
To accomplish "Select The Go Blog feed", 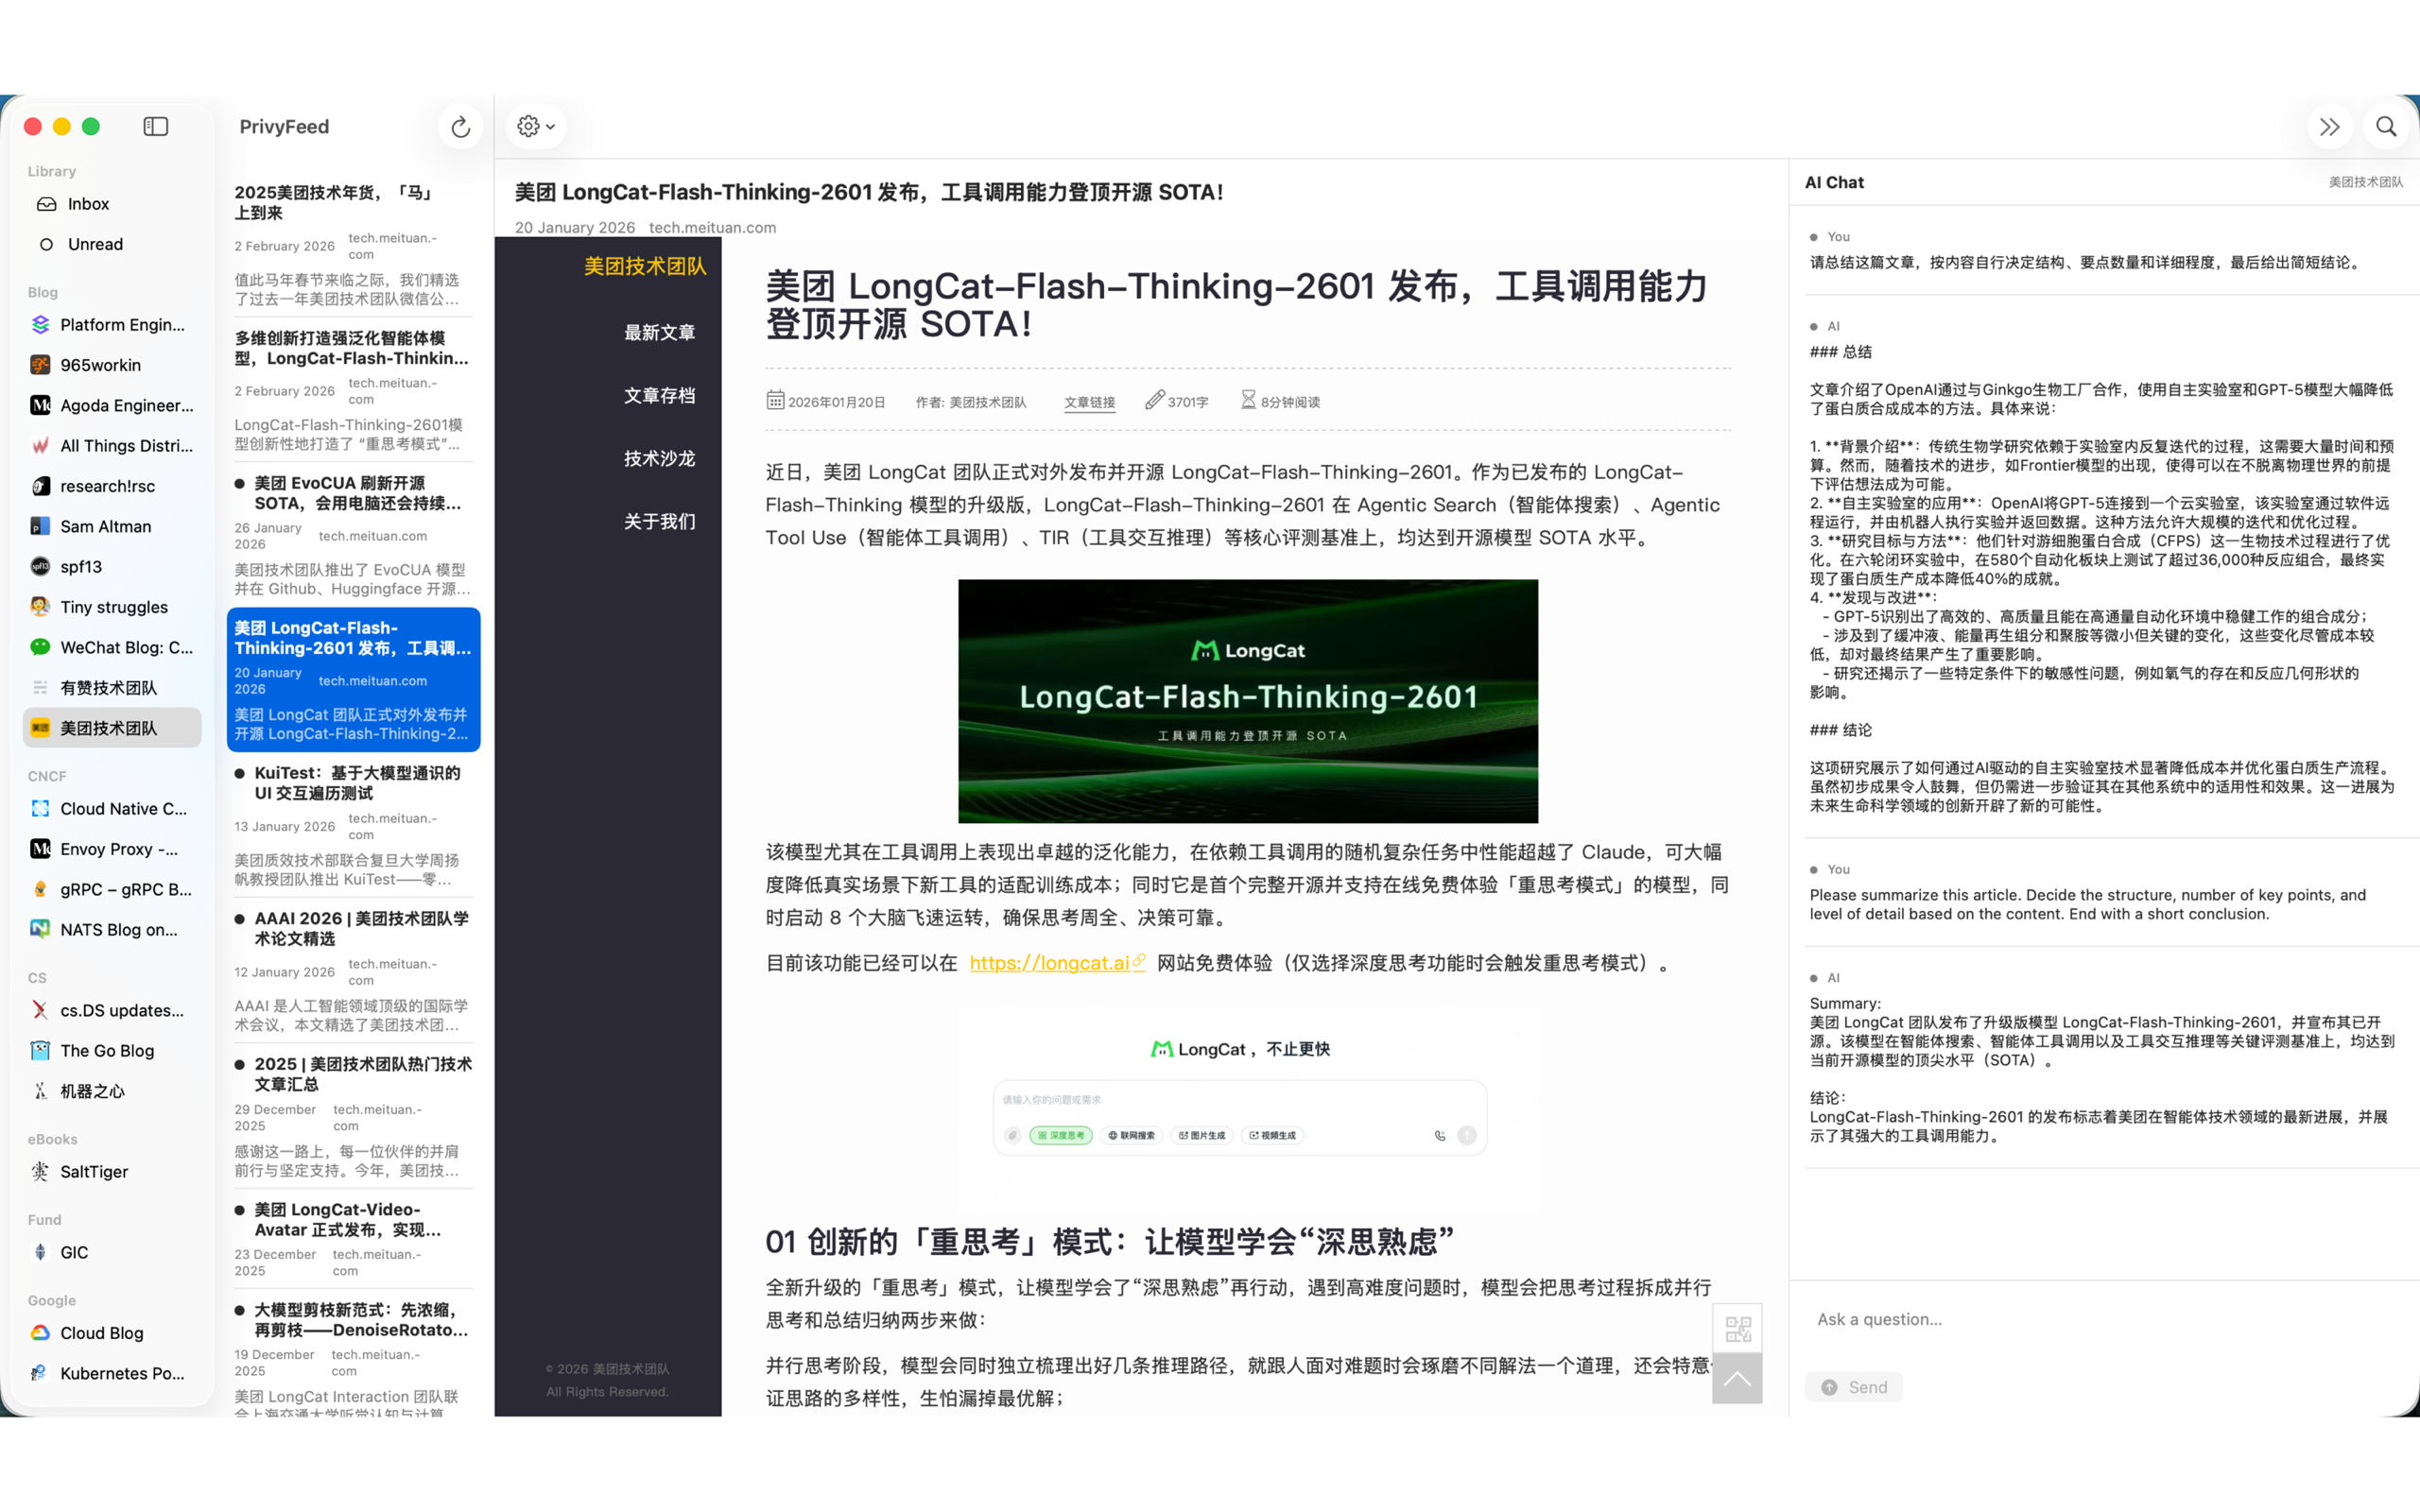I will (106, 1050).
